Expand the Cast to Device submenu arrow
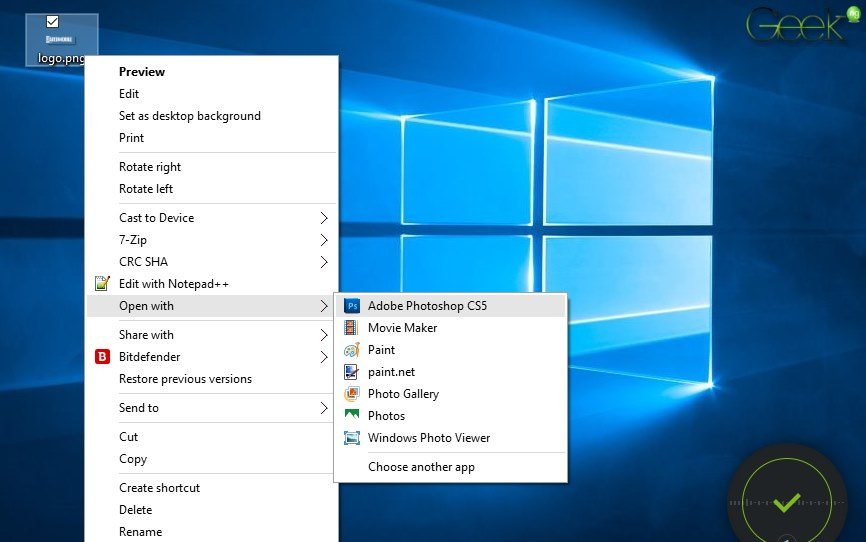 (x=324, y=218)
